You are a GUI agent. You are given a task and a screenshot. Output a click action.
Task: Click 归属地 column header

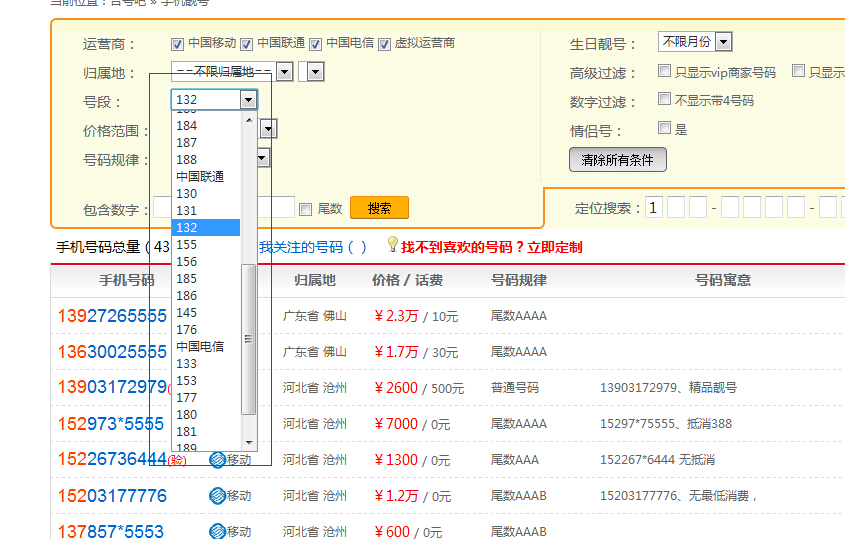click(x=315, y=280)
